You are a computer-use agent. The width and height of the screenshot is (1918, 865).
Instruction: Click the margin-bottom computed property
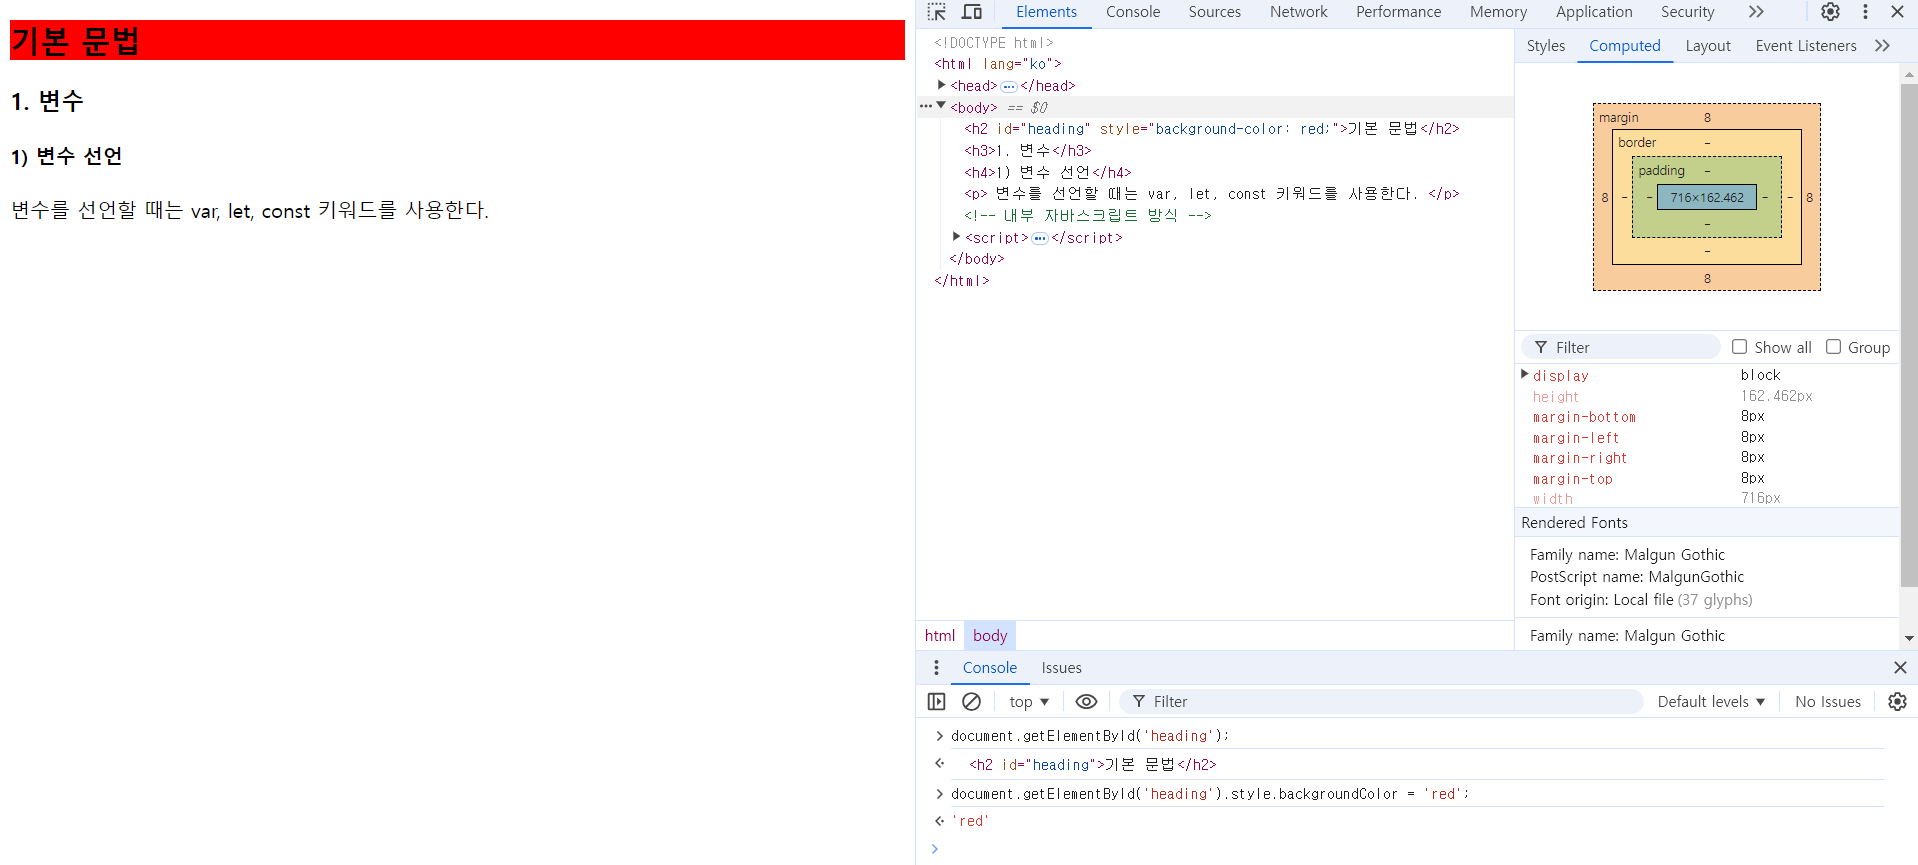coord(1584,417)
